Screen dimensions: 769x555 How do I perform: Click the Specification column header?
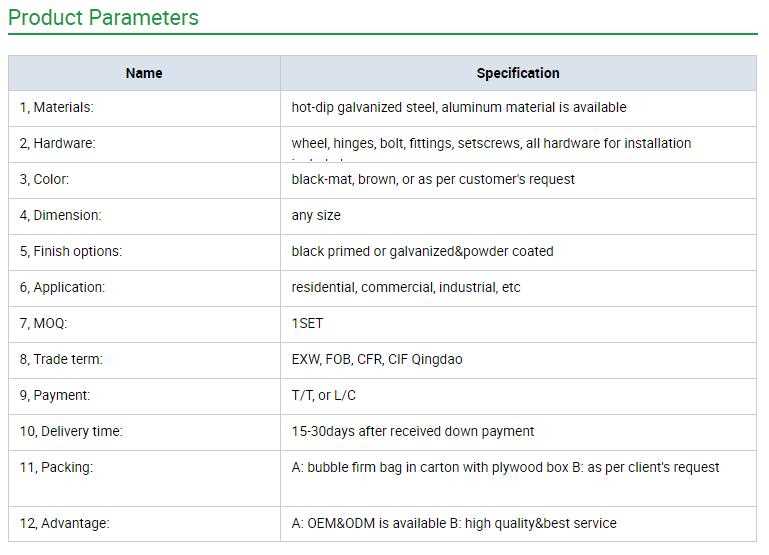click(x=518, y=73)
